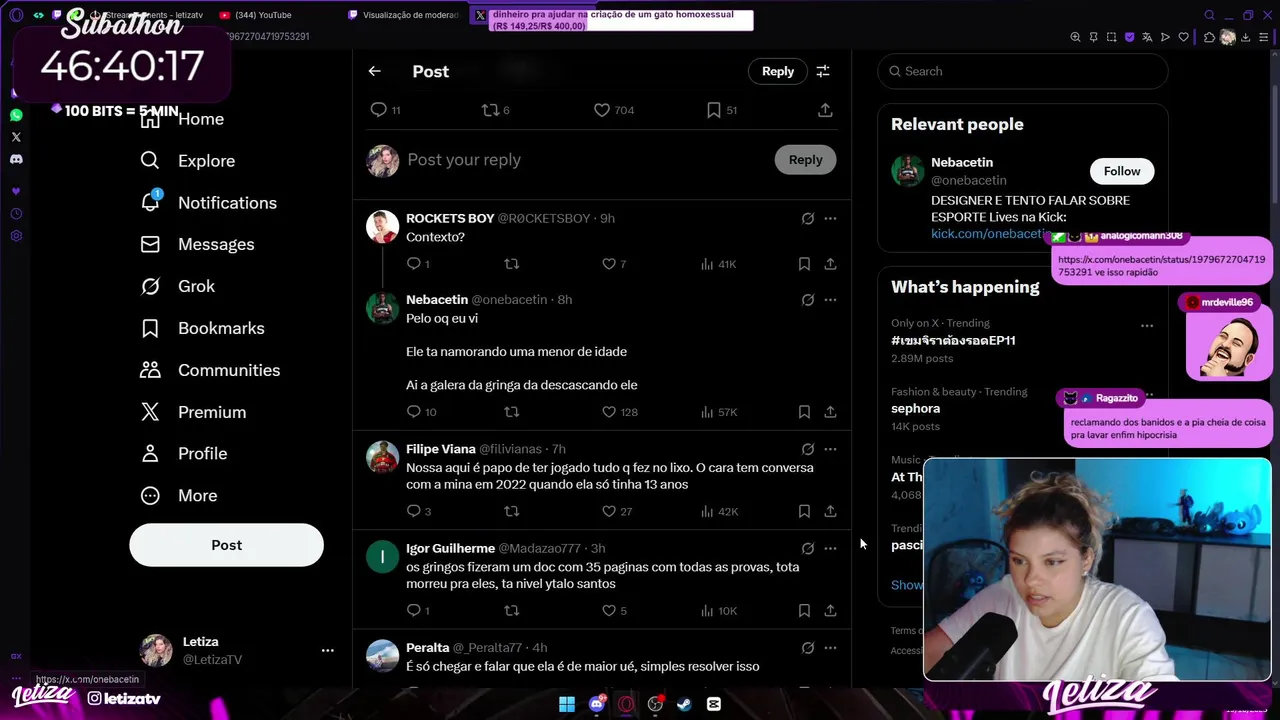The height and width of the screenshot is (720, 1280).
Task: View analytics of ROCKETS BOY reply 41K
Action: tap(718, 264)
